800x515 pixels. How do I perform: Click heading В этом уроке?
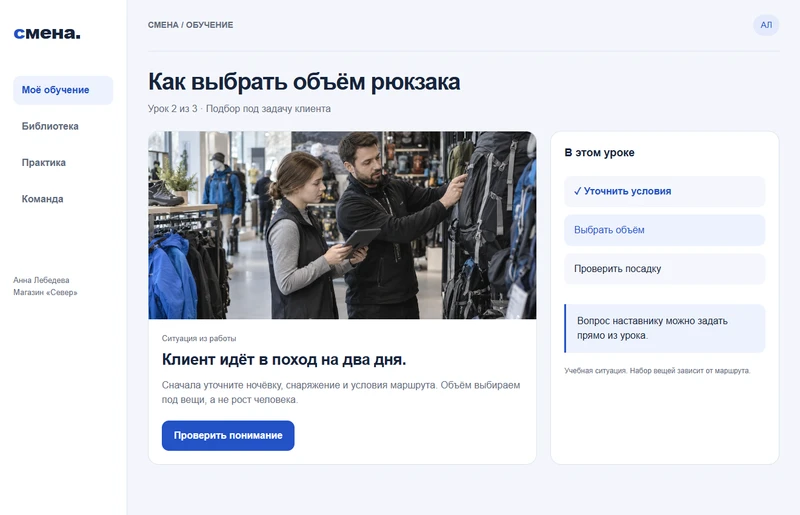tap(599, 153)
